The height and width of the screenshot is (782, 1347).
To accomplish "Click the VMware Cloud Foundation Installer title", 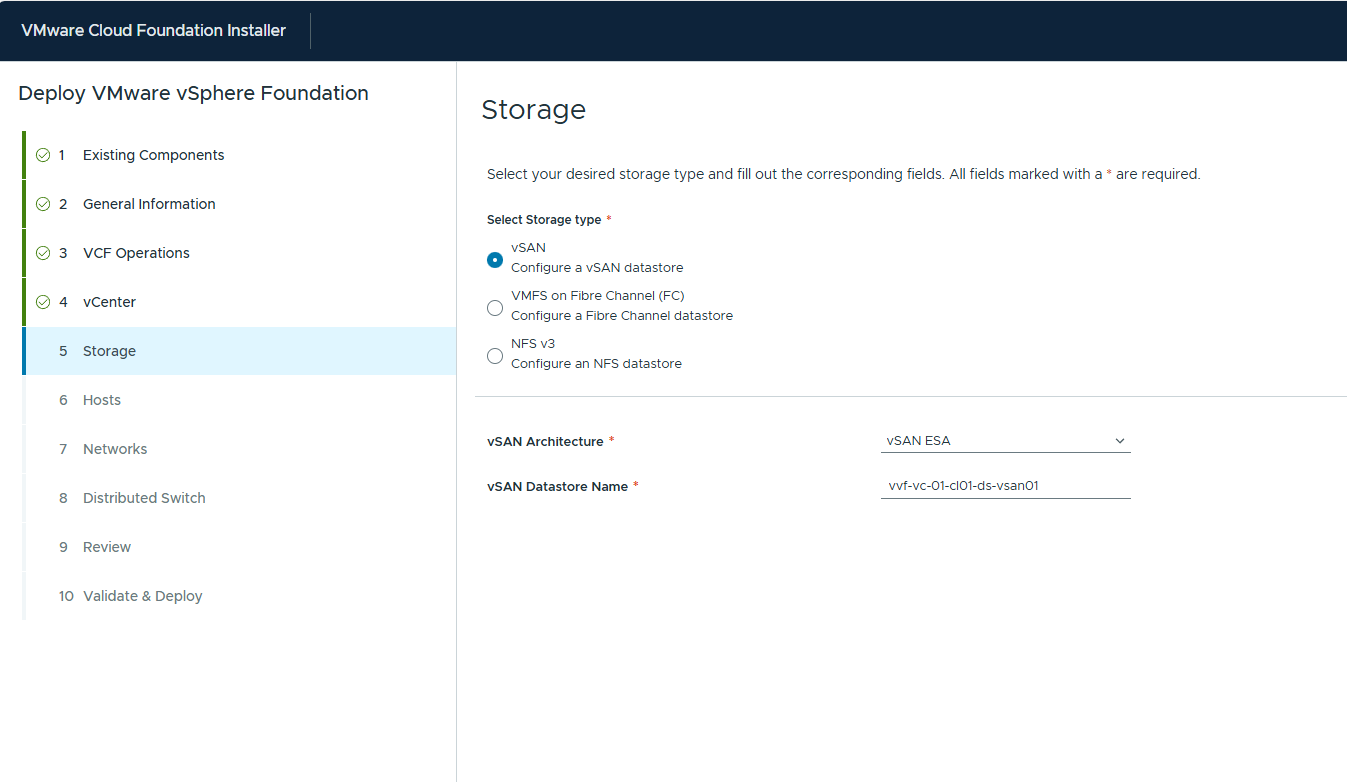I will [153, 30].
